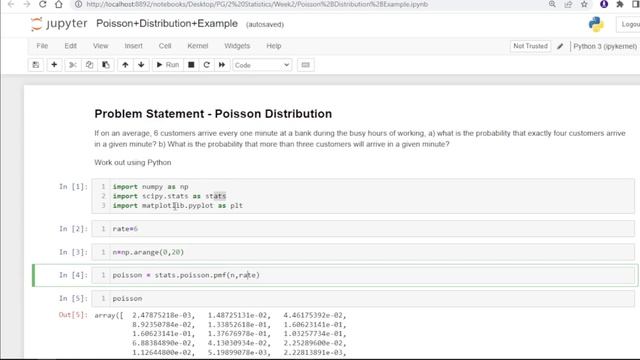Open the extensions puzzle icon

[x=620, y=4]
